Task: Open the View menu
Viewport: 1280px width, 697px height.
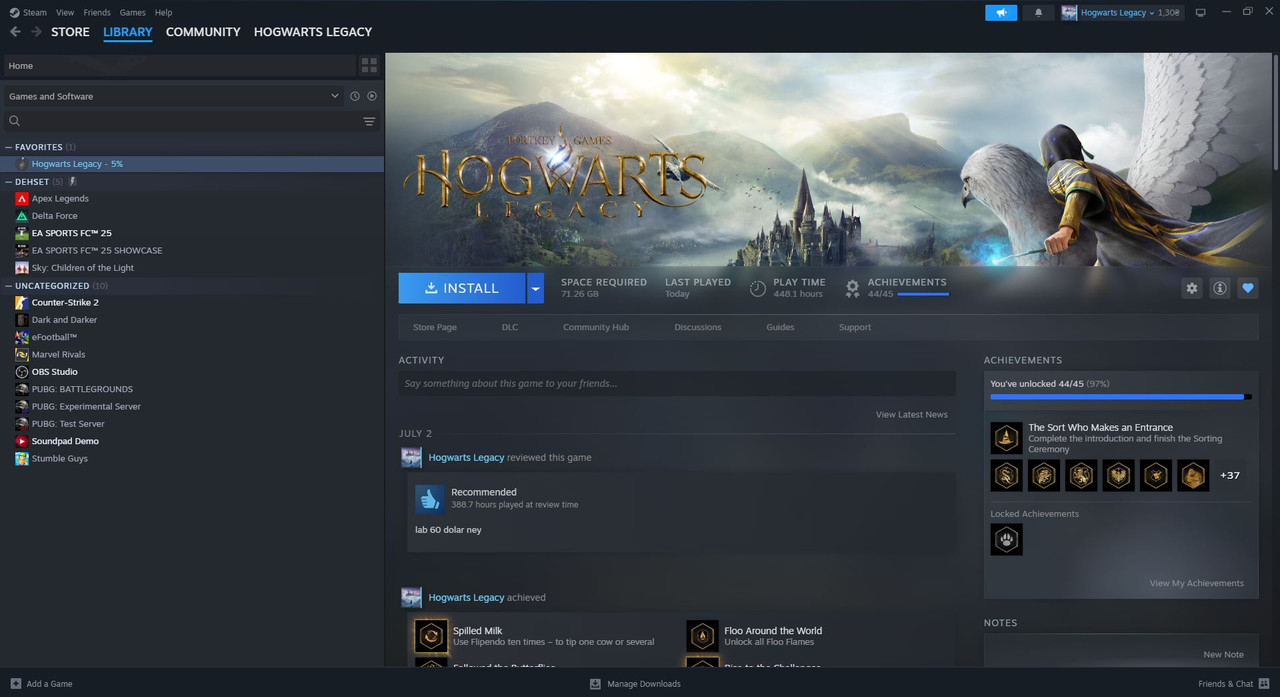Action: [65, 12]
